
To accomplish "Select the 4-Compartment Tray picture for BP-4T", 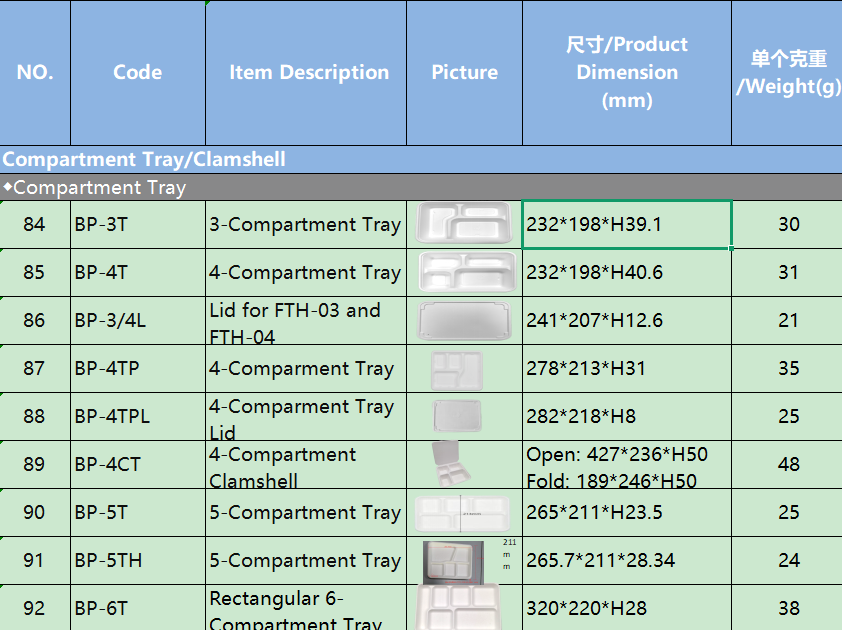I will click(x=465, y=271).
